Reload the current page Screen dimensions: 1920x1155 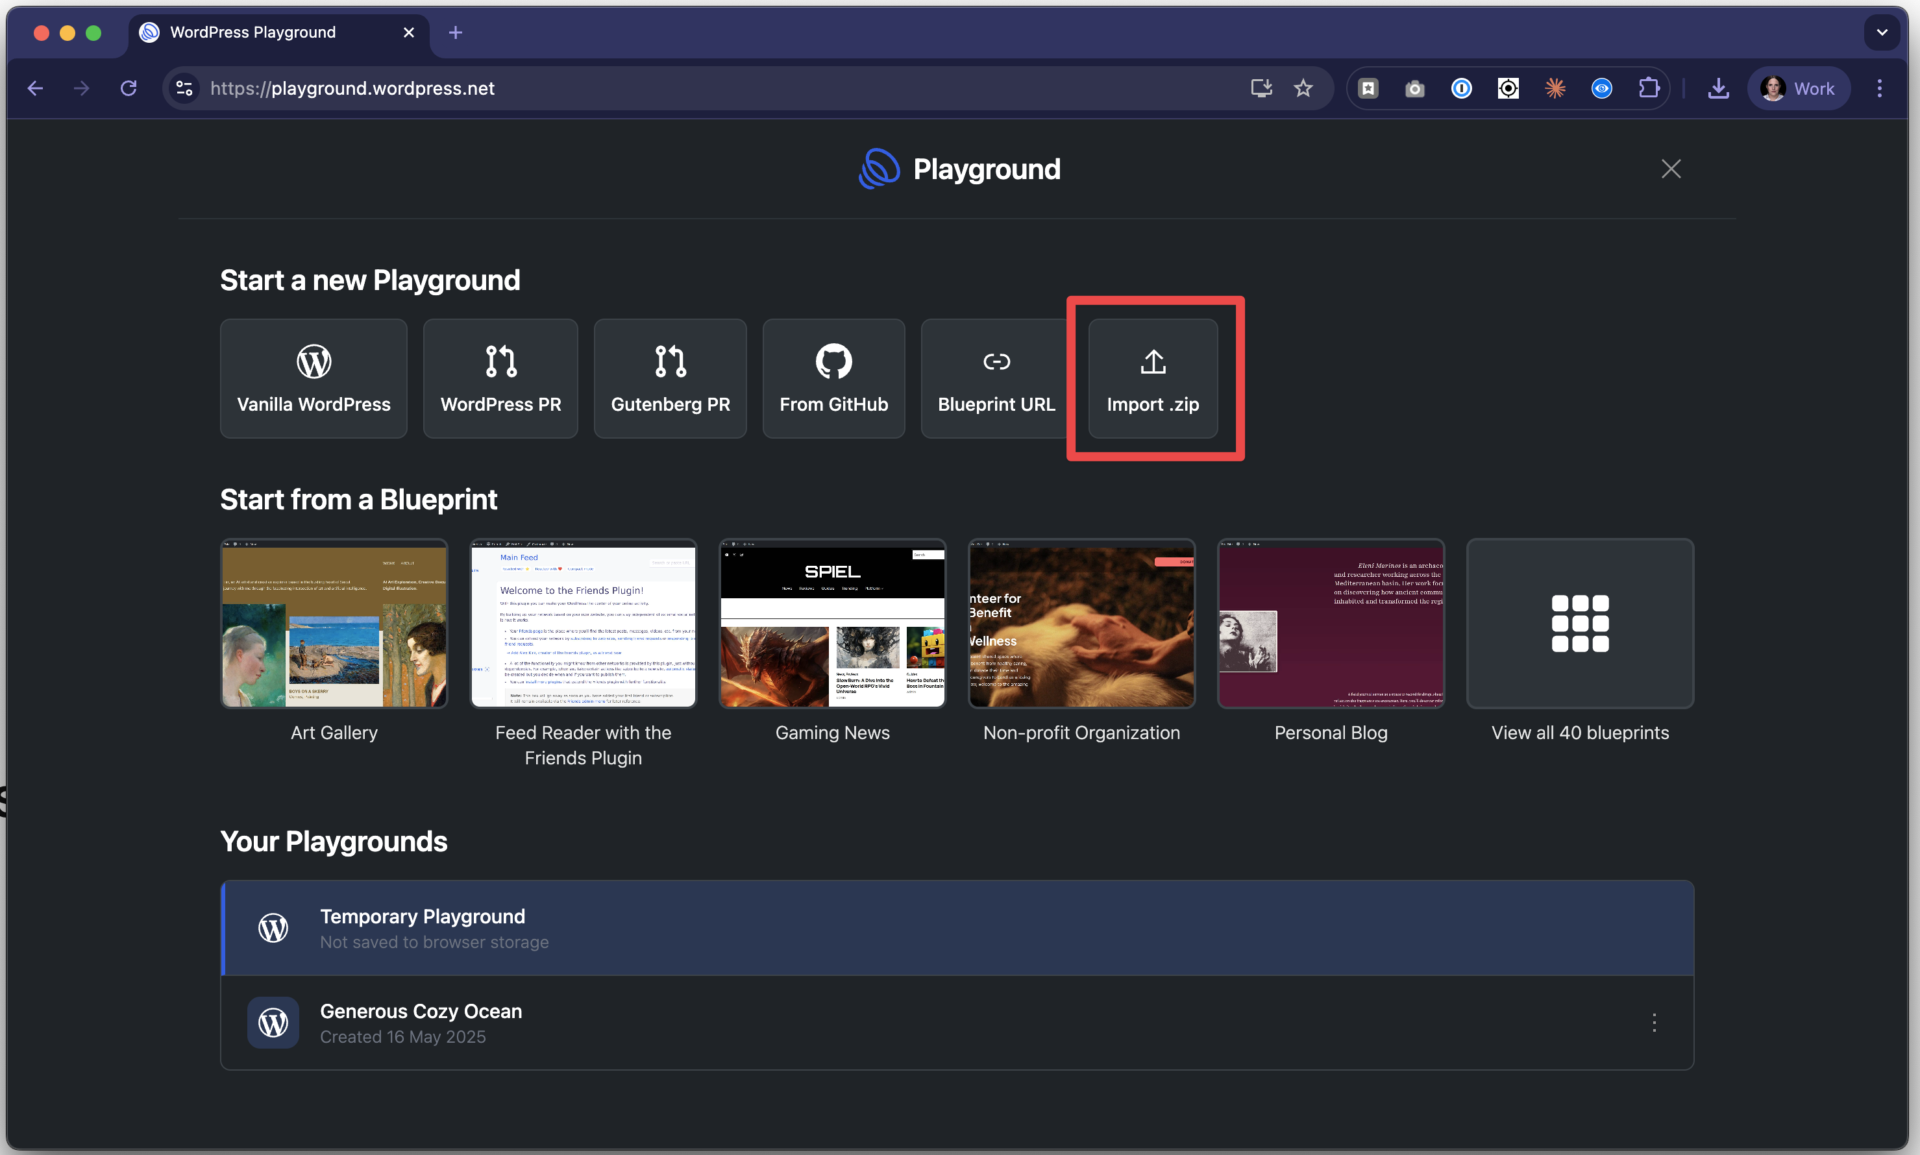pyautogui.click(x=128, y=88)
